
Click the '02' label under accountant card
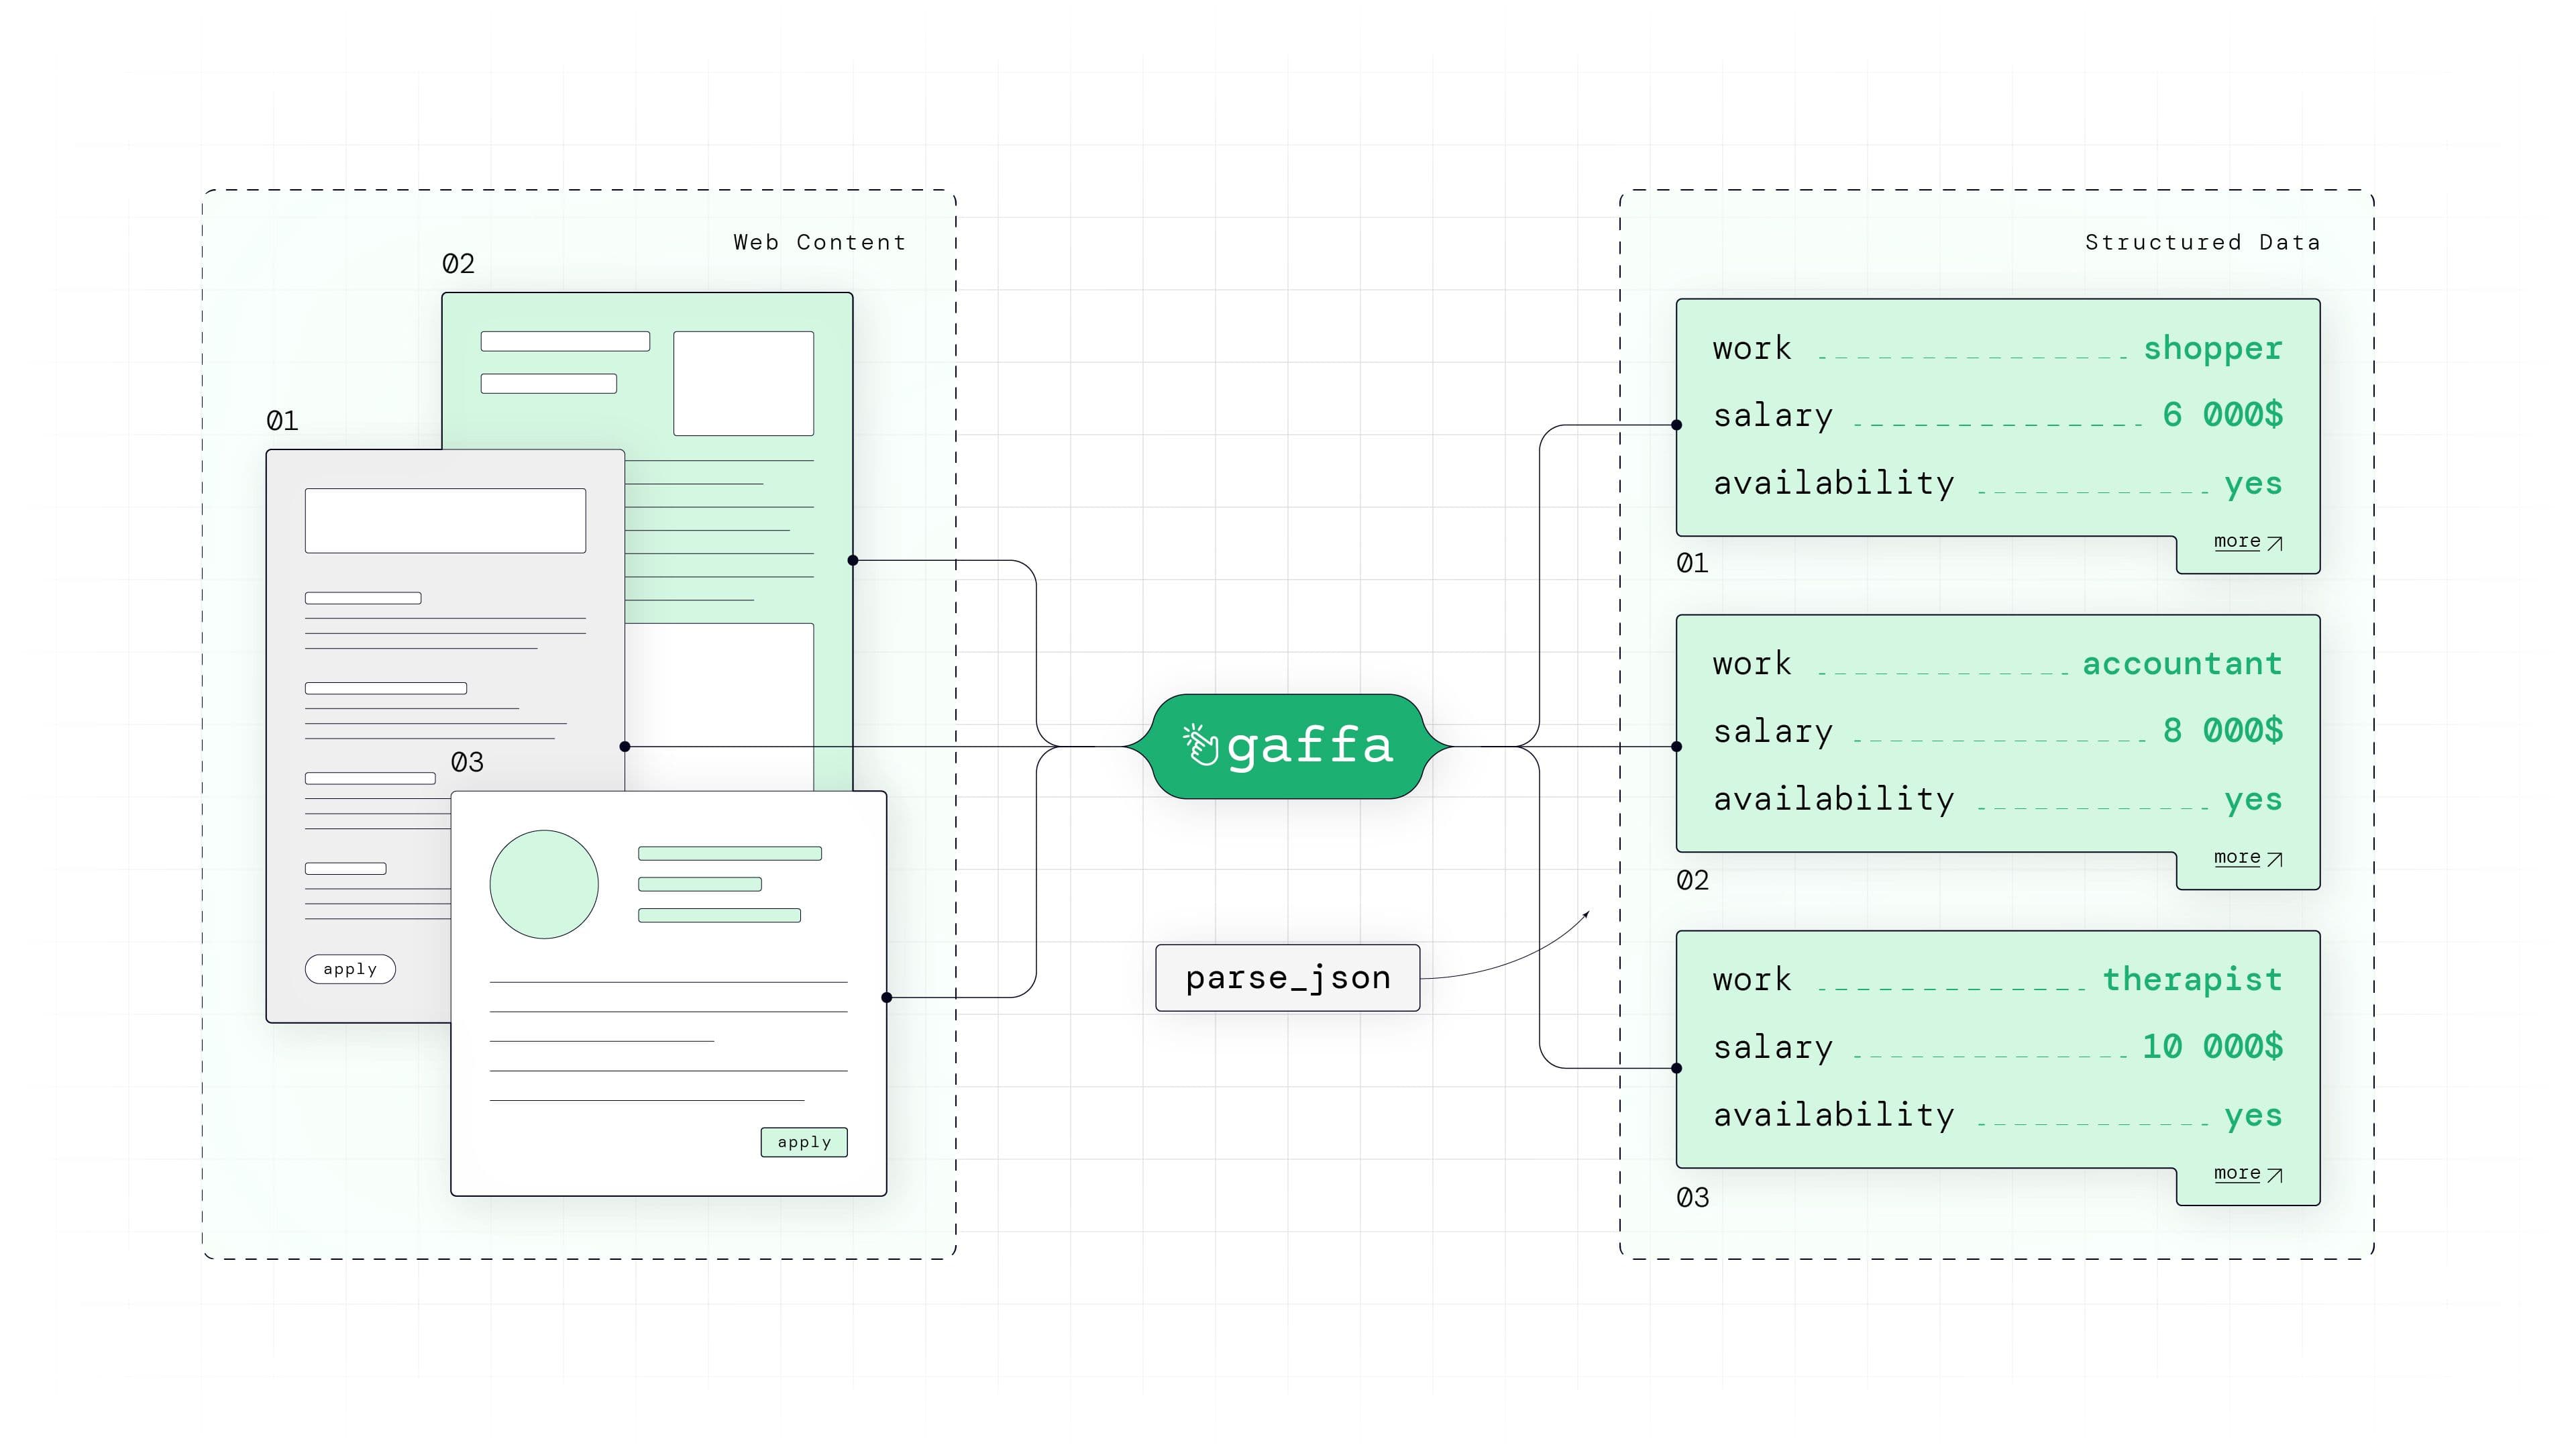pos(1692,881)
